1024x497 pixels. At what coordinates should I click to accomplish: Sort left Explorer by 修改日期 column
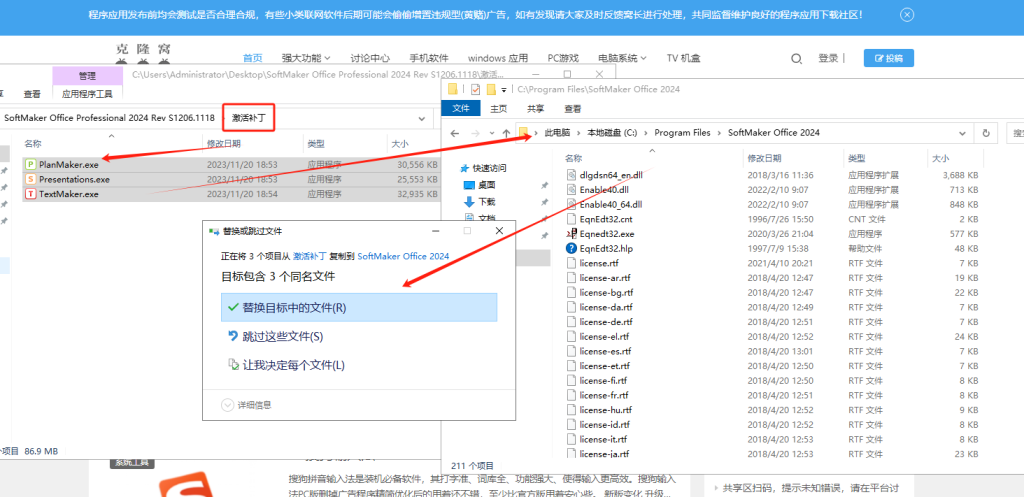[223, 144]
